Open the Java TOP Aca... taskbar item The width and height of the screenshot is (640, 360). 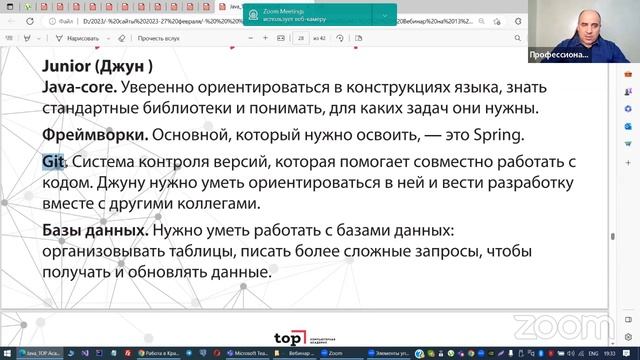pos(40,353)
